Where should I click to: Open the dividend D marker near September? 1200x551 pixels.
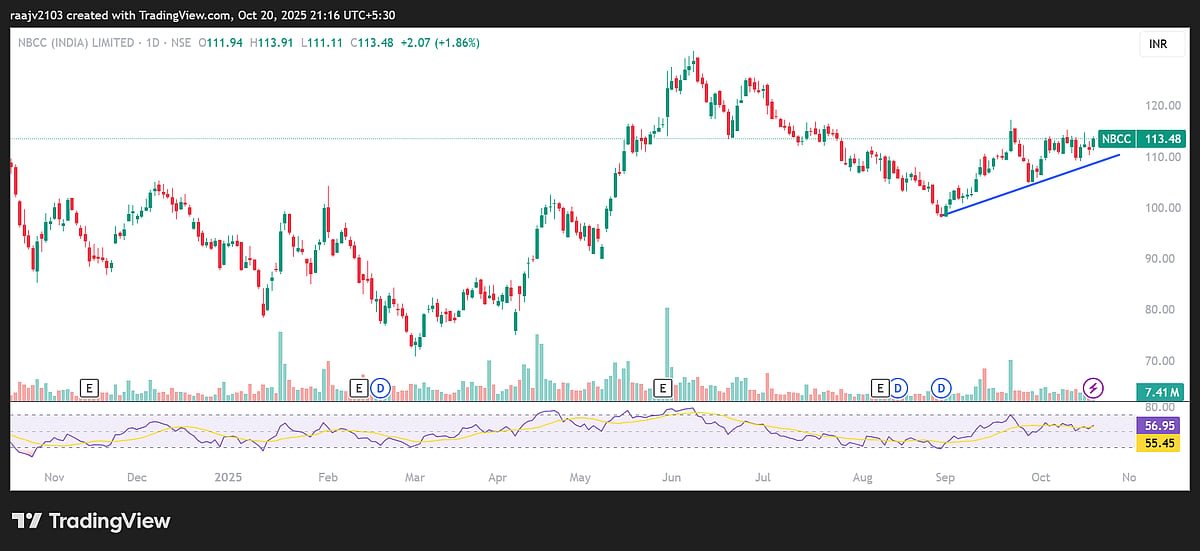(941, 387)
